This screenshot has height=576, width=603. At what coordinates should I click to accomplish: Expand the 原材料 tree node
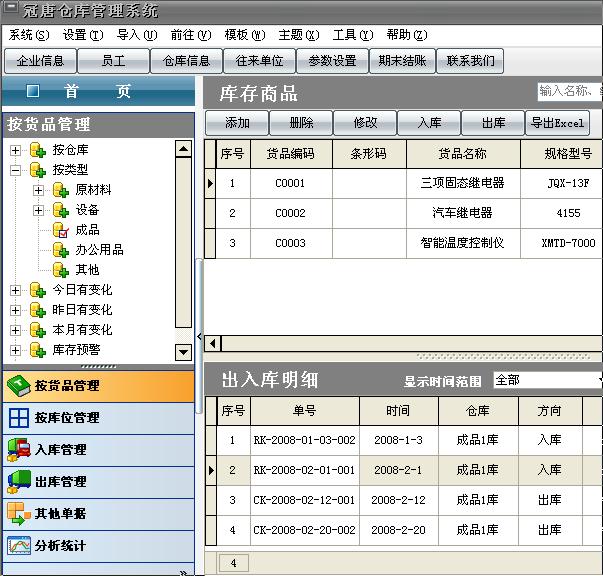pyautogui.click(x=38, y=190)
